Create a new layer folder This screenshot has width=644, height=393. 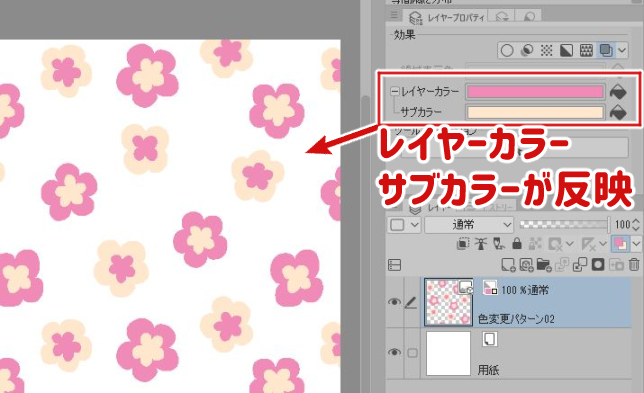(544, 265)
